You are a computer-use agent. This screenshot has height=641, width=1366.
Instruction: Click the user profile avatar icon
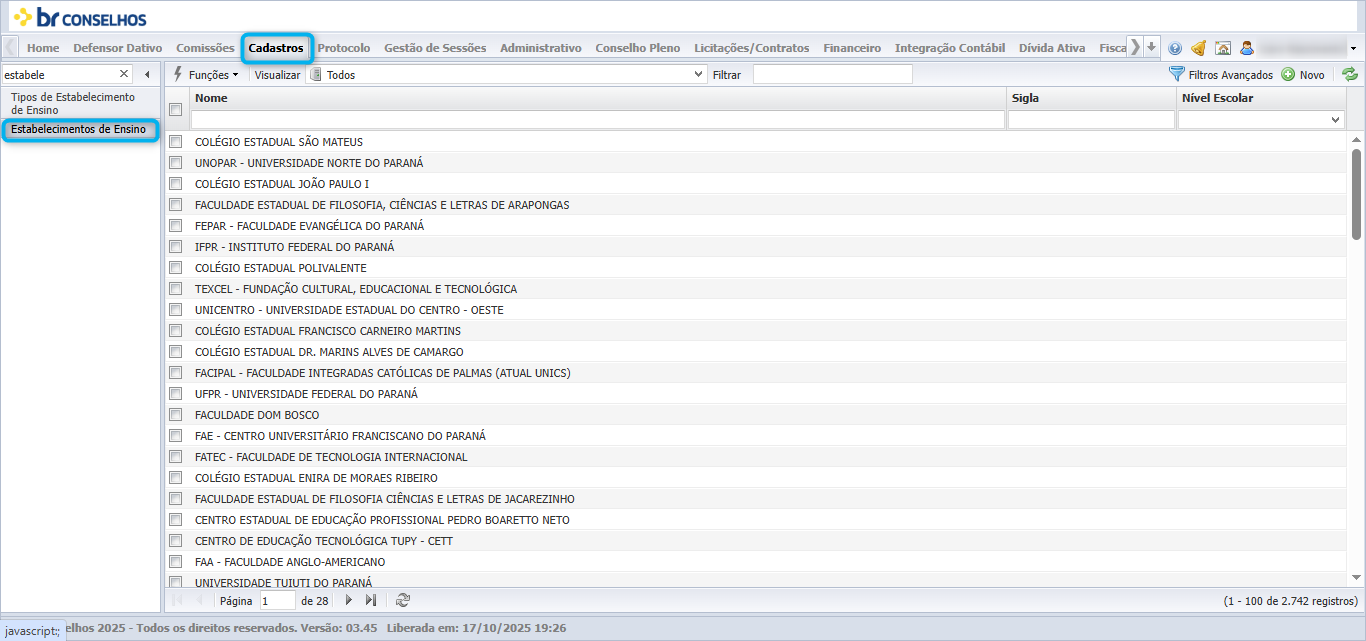(x=1247, y=48)
